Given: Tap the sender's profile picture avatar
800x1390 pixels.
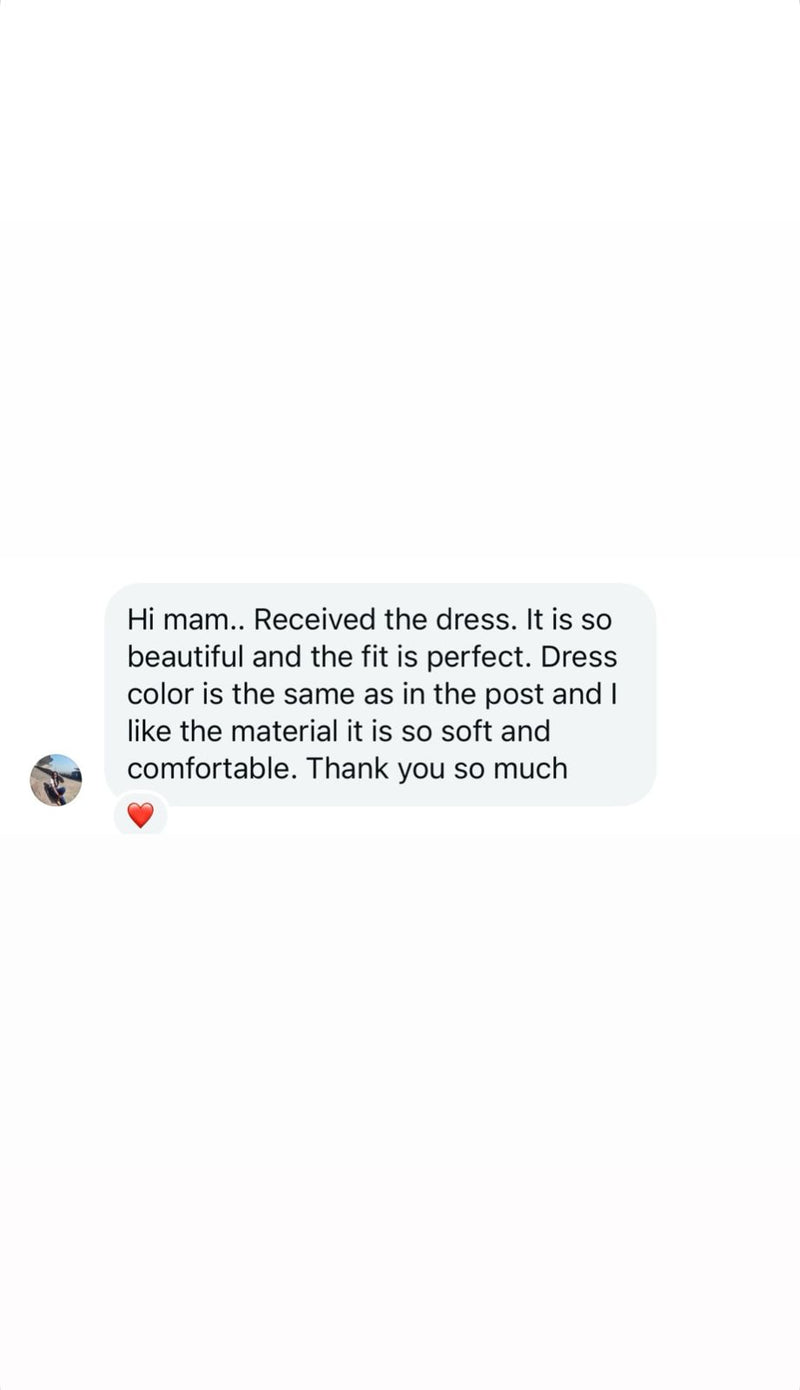Looking at the screenshot, I should (x=56, y=780).
